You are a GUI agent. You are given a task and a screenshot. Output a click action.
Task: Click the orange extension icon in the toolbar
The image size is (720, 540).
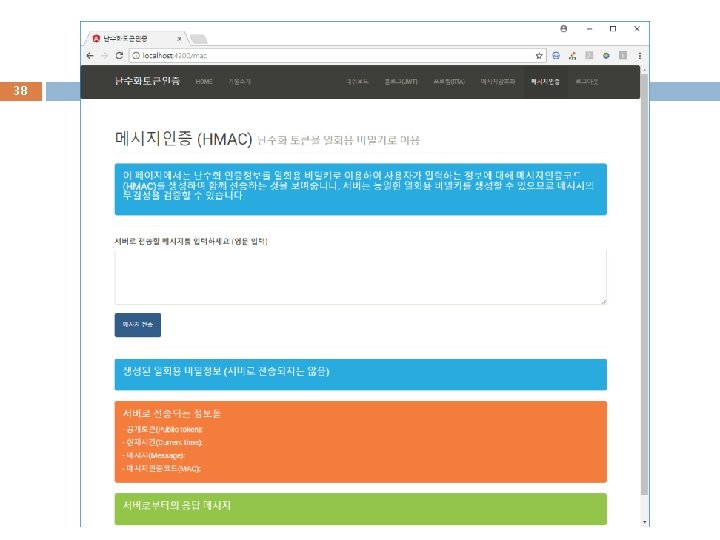pos(573,56)
